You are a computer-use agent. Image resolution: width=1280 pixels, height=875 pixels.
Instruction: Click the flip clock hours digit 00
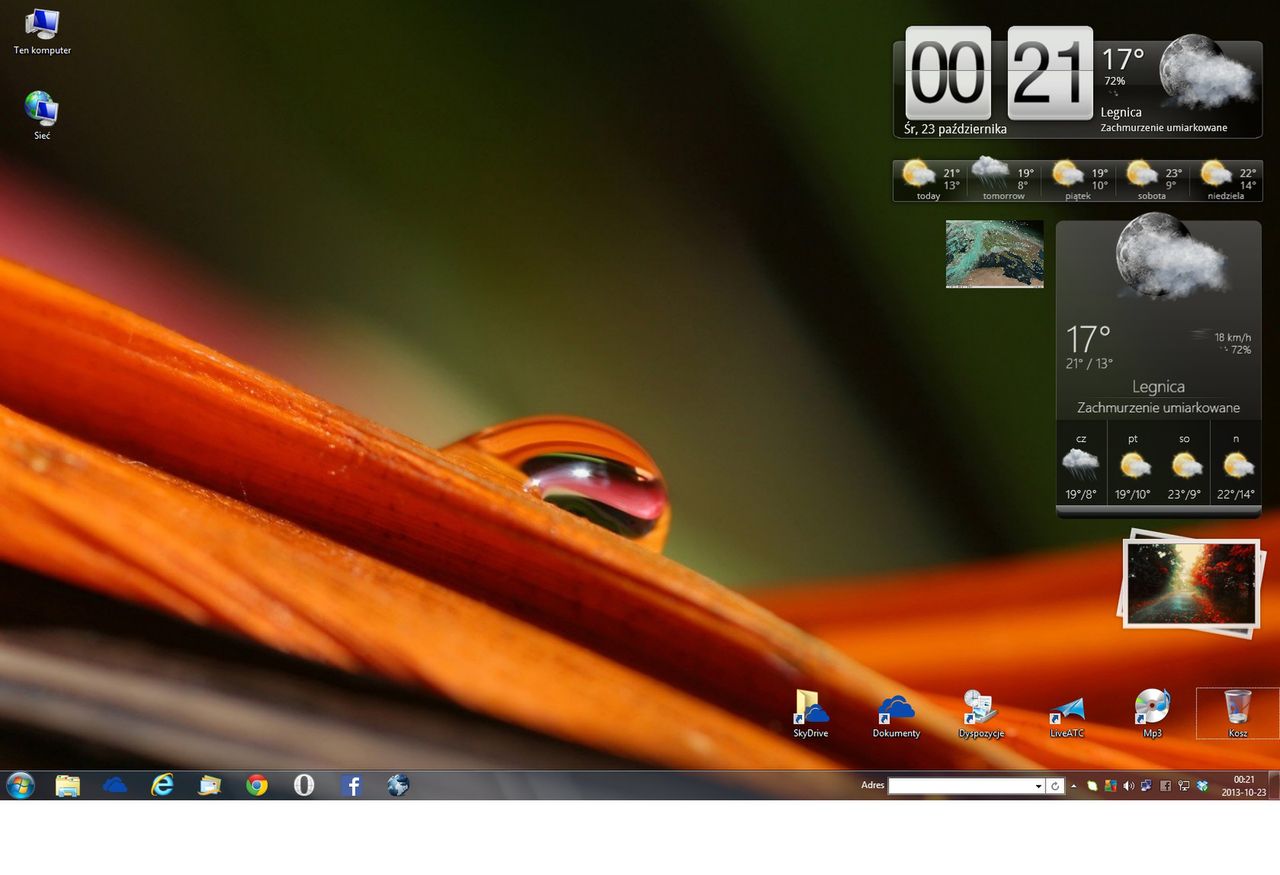[948, 73]
